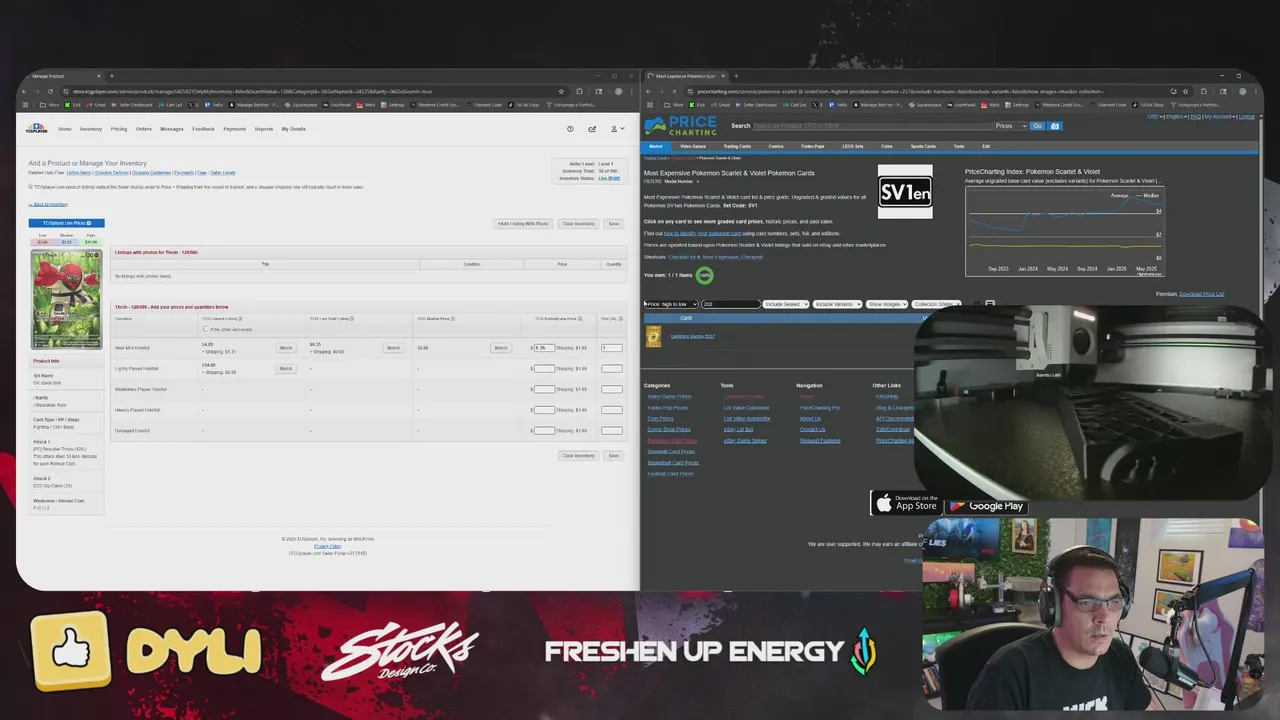The width and height of the screenshot is (1280, 720).
Task: Open Lot Value Calculator footer link
Action: (746, 407)
